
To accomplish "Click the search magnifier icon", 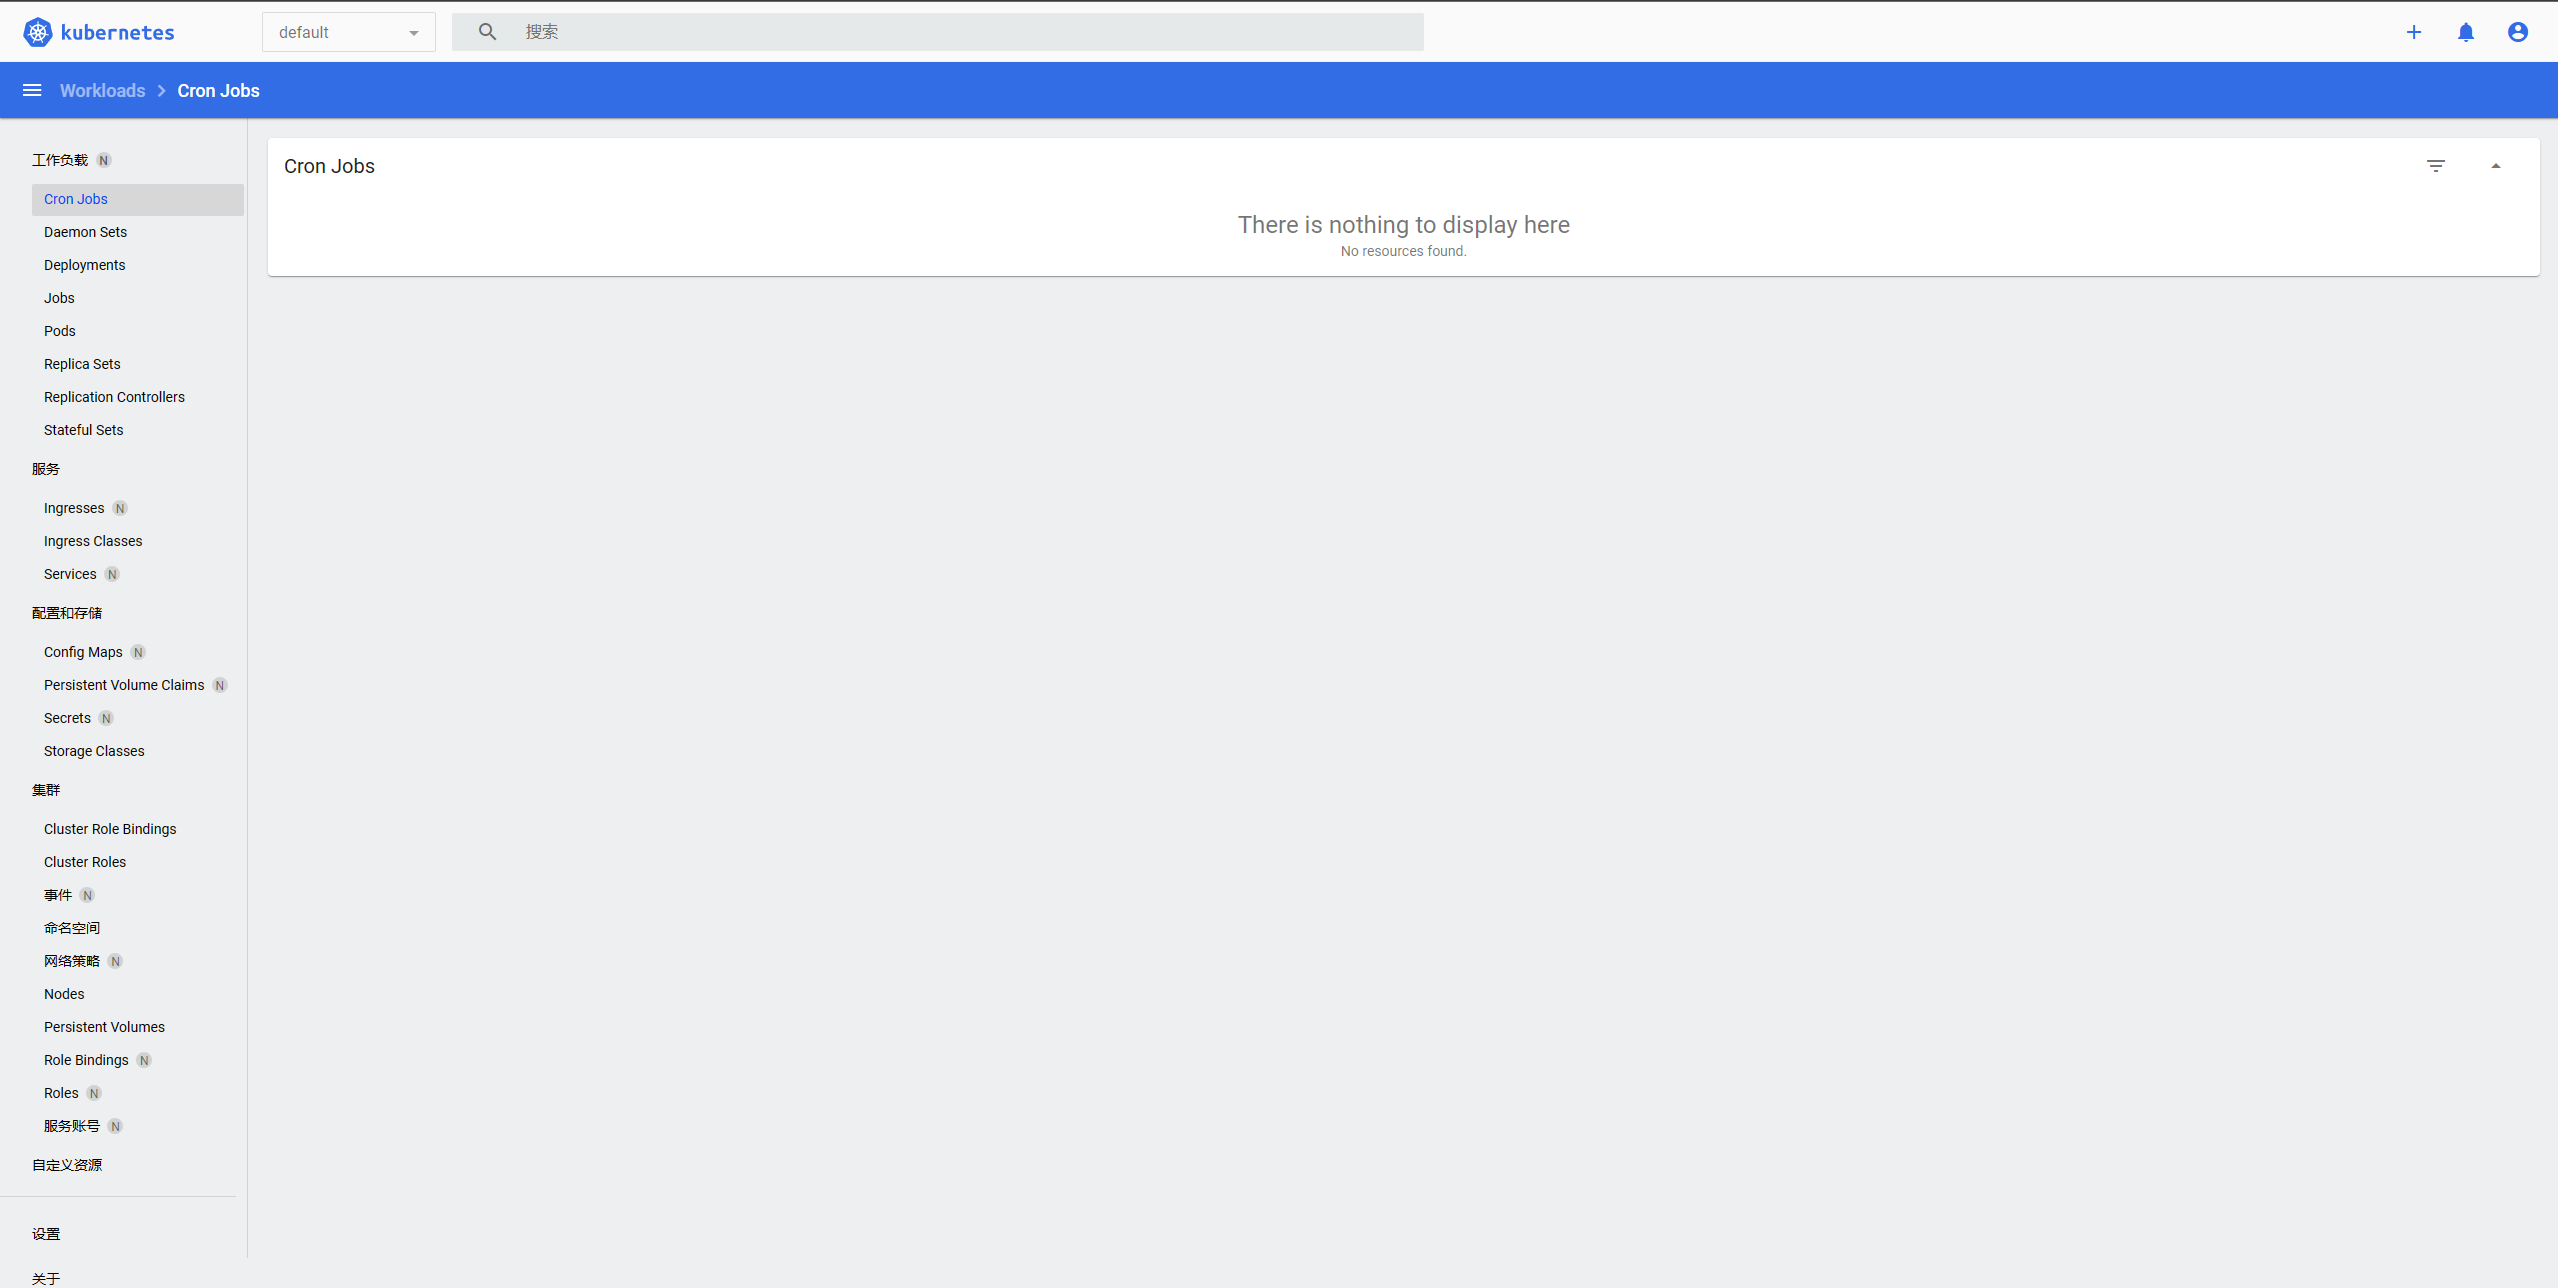I will click(487, 32).
